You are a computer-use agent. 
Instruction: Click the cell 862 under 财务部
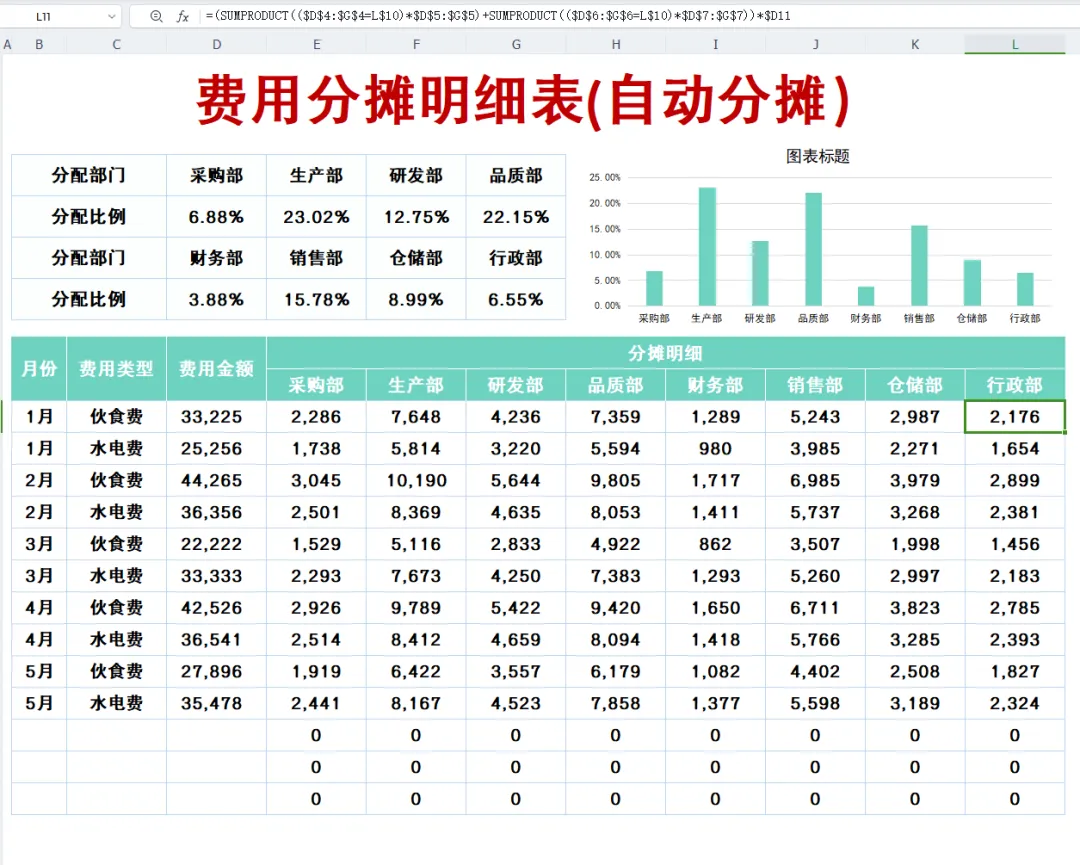coord(715,544)
